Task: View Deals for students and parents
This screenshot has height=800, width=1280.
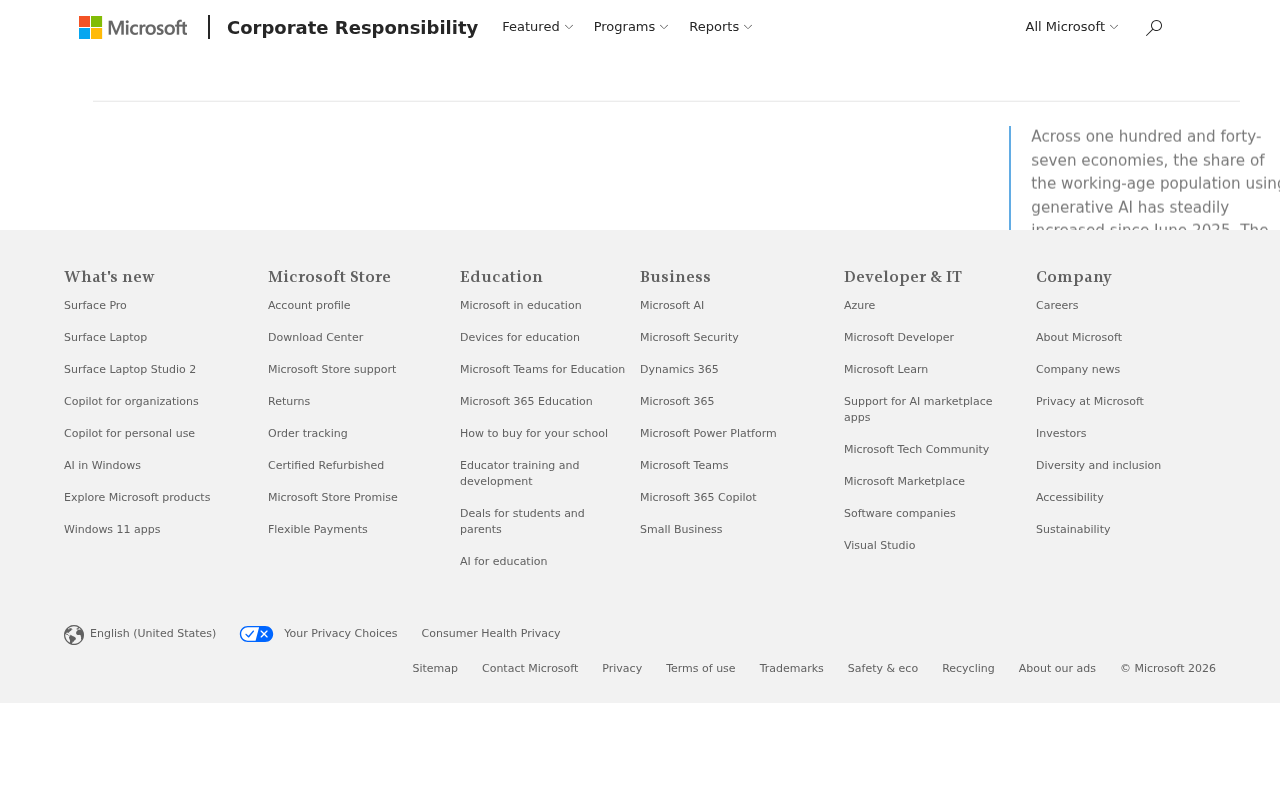Action: [522, 522]
